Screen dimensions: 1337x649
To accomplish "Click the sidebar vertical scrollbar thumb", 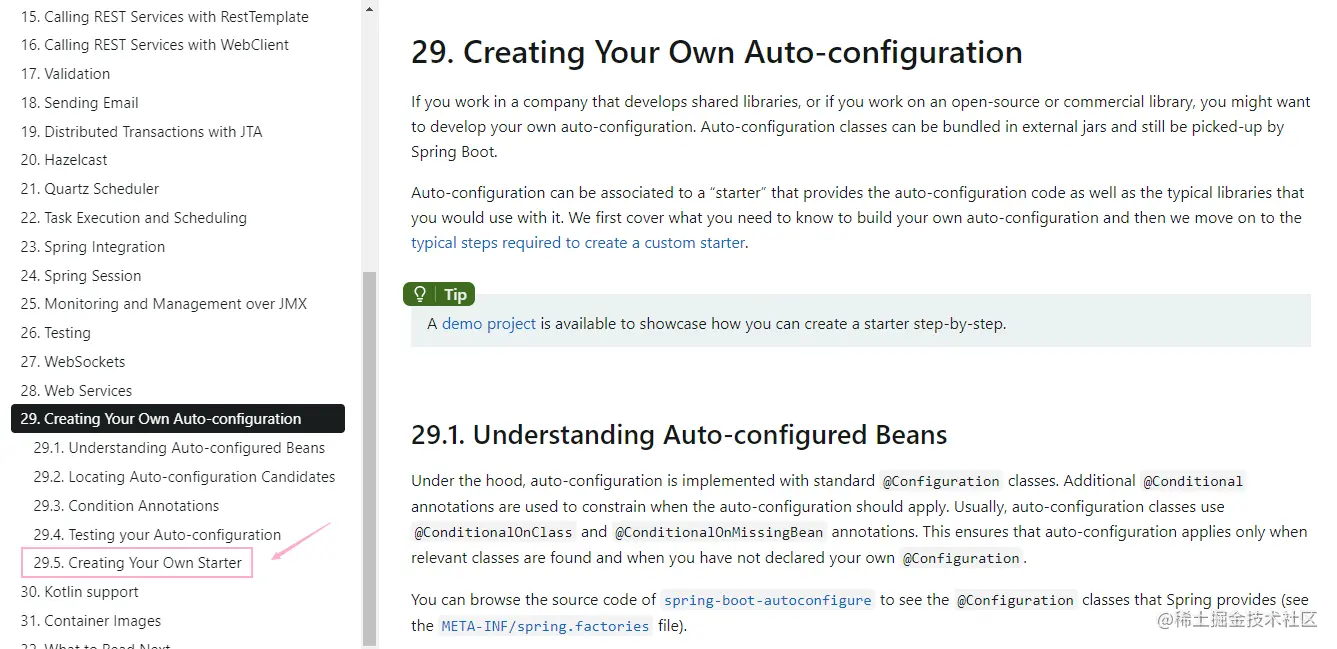I will pyautogui.click(x=370, y=458).
